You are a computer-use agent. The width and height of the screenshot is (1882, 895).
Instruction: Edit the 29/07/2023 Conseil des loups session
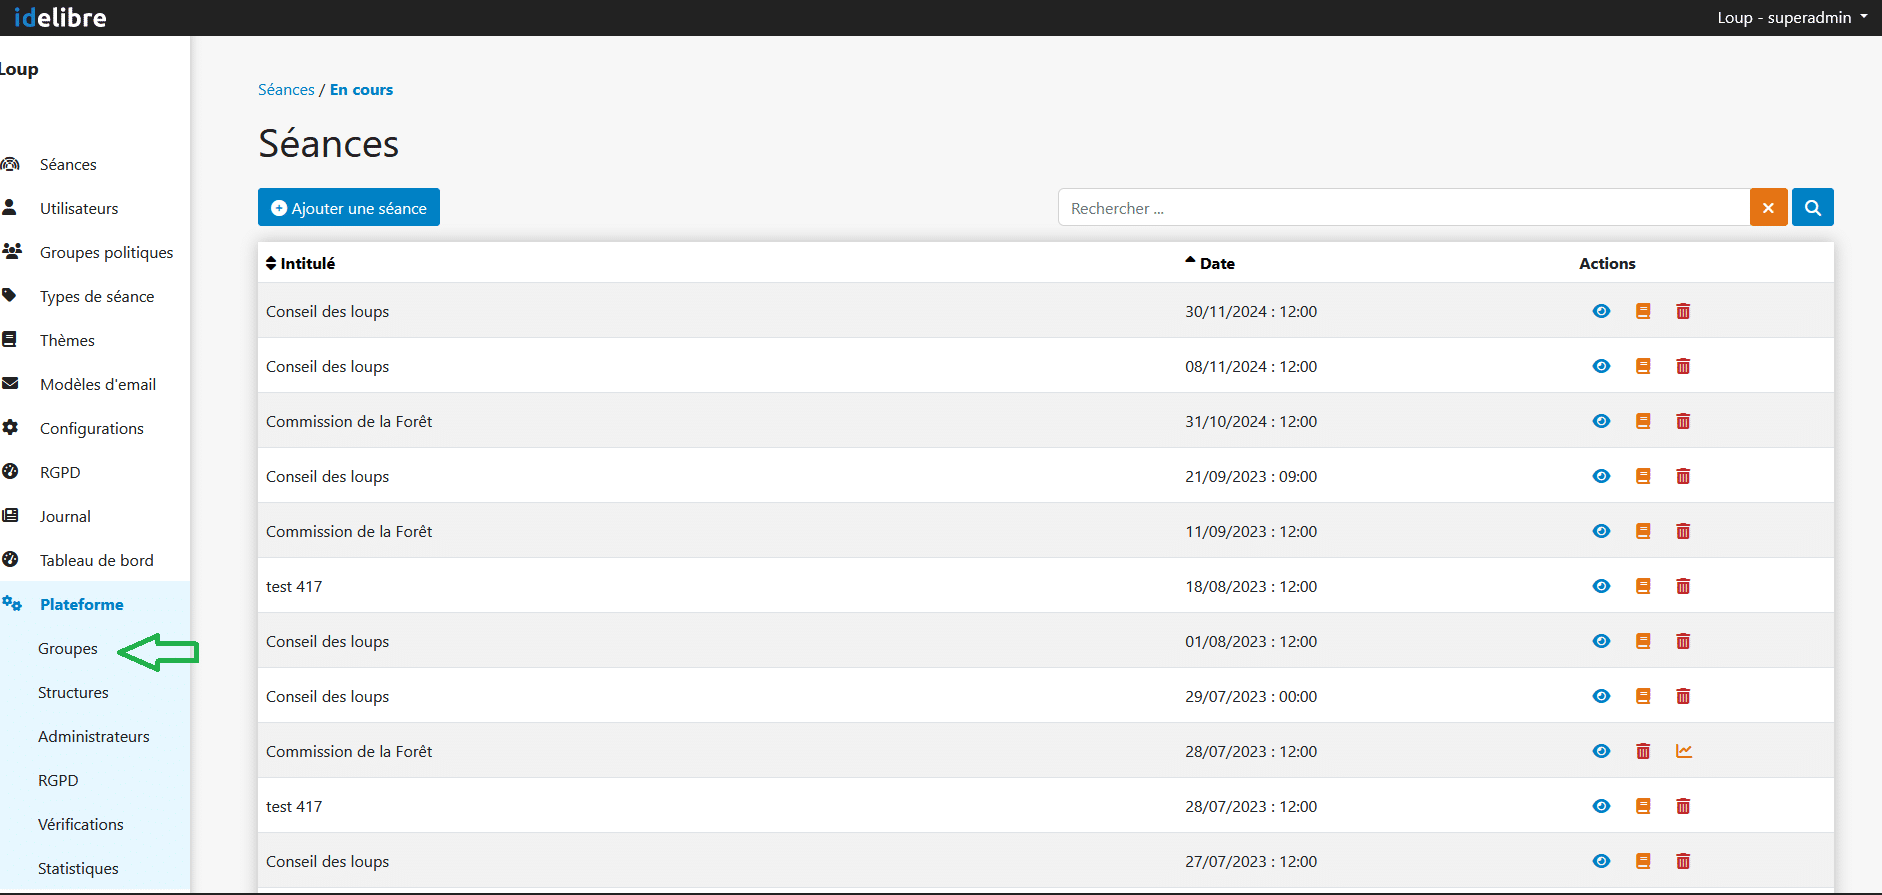pyautogui.click(x=1643, y=696)
